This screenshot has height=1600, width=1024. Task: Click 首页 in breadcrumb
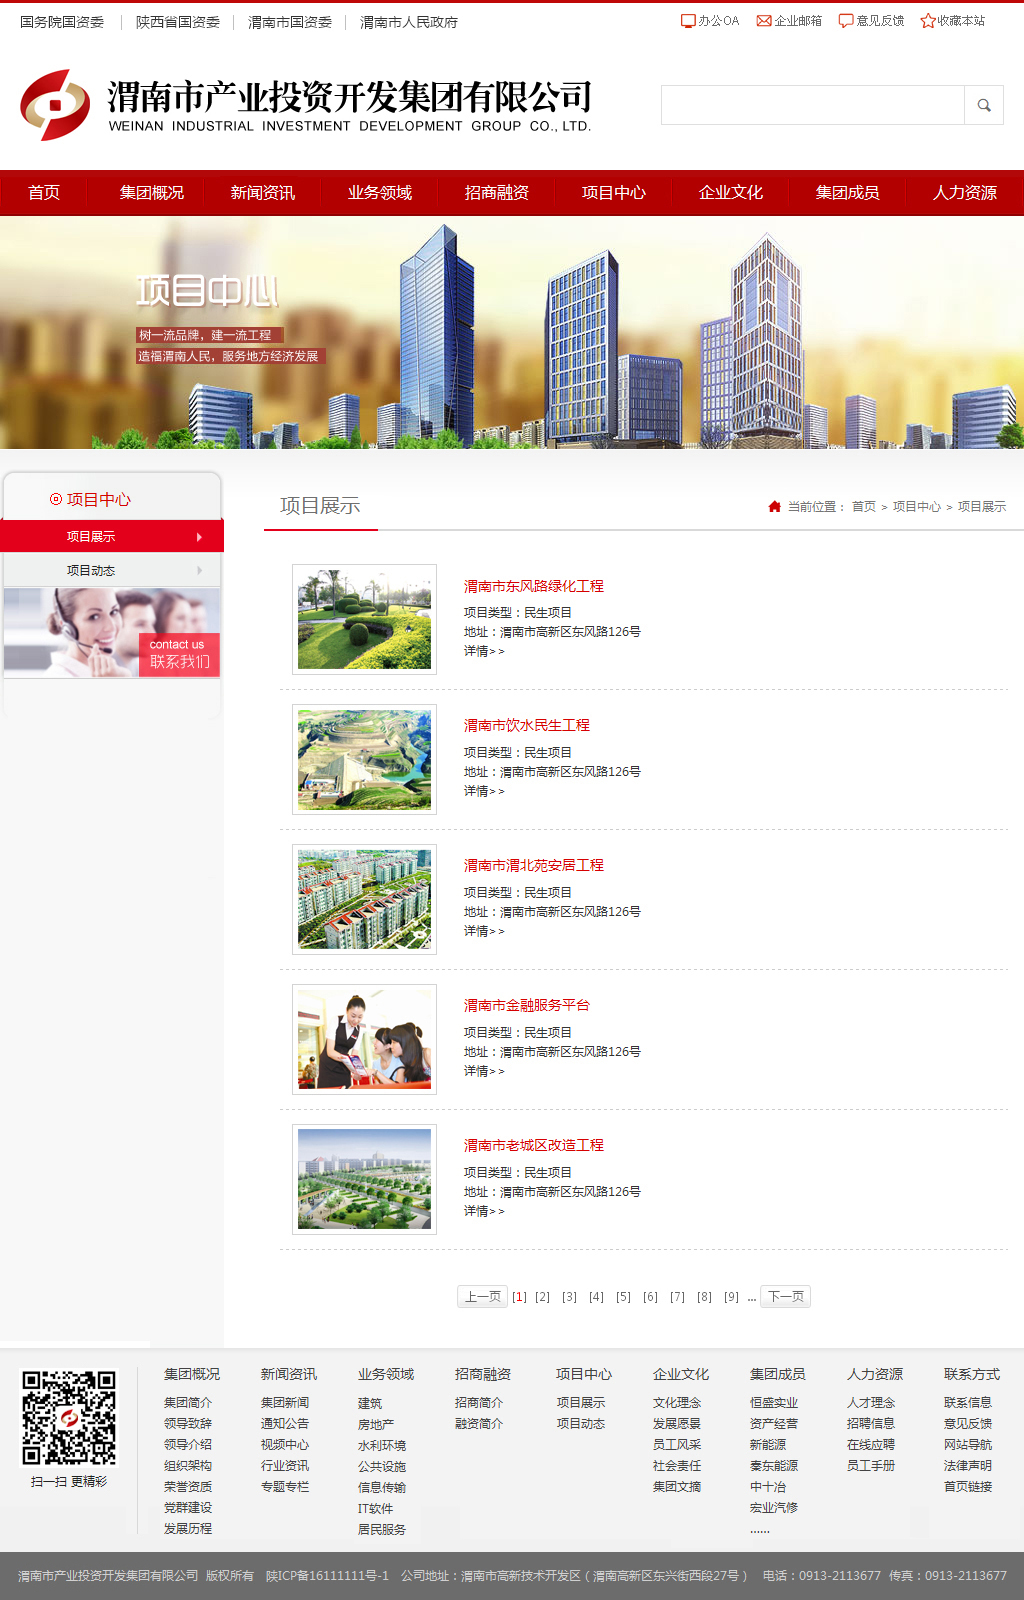[864, 507]
